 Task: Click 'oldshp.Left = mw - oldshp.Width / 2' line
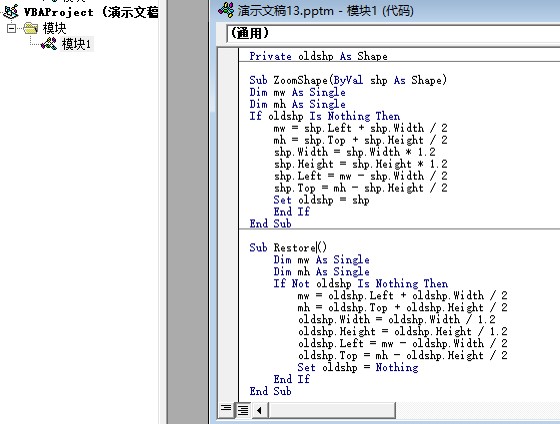click(x=402, y=343)
